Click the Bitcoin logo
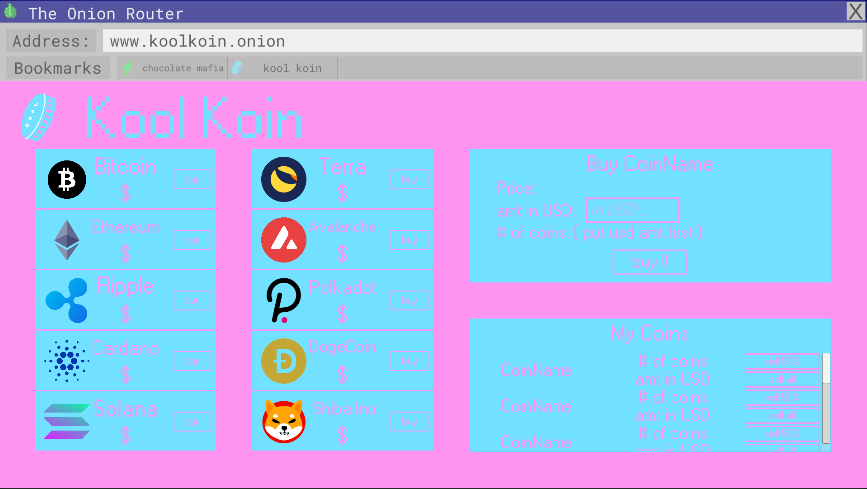 coord(67,179)
